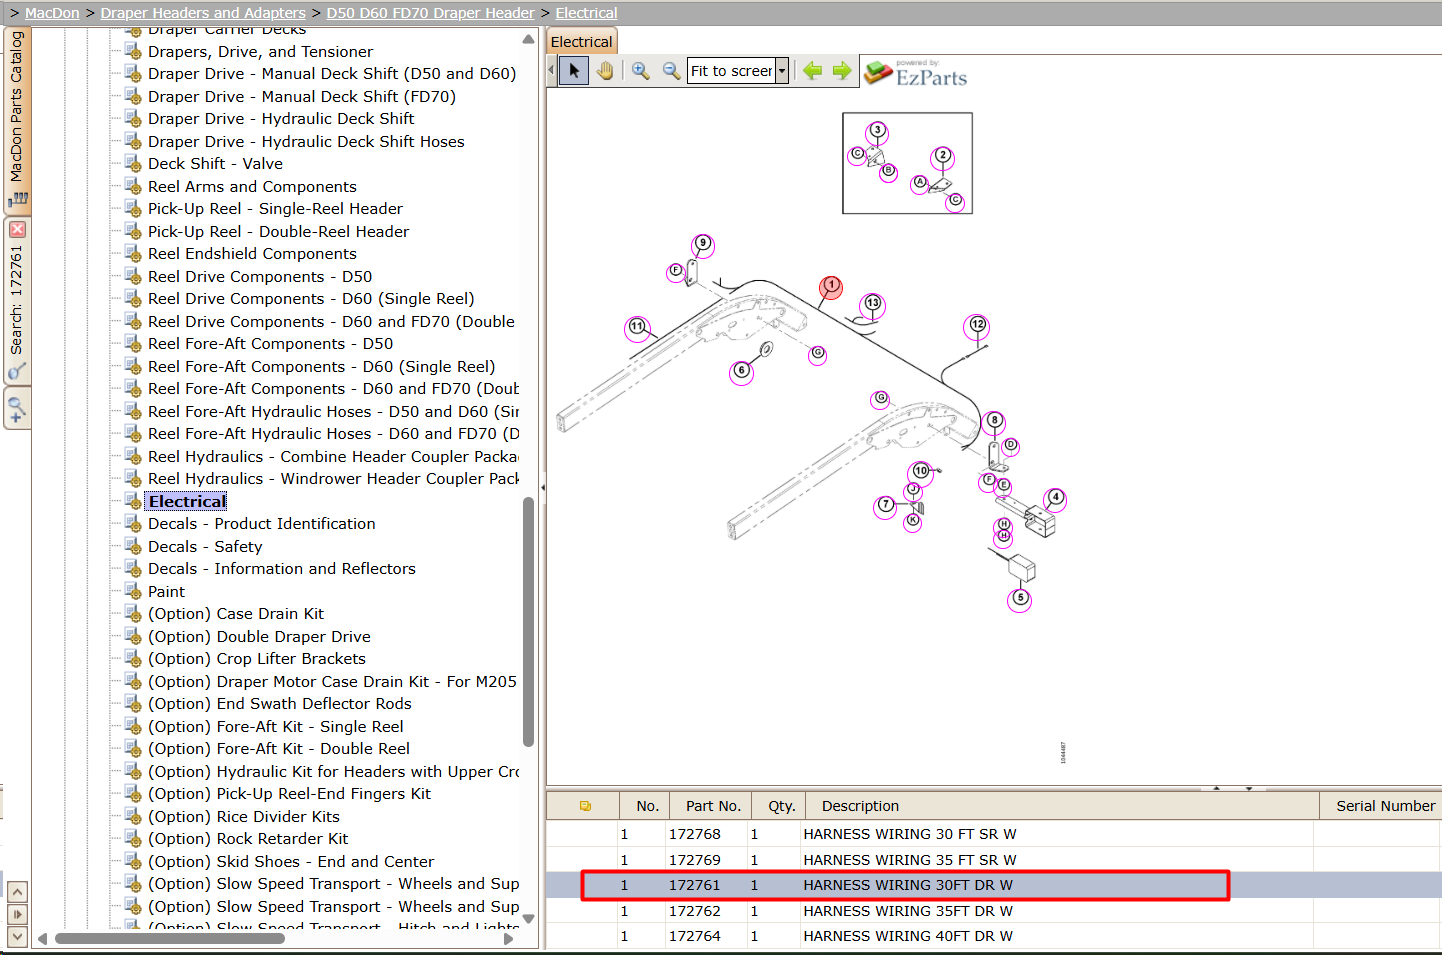Image resolution: width=1442 pixels, height=955 pixels.
Task: Select part 172764 harness wiring 40FT row
Action: tap(994, 936)
